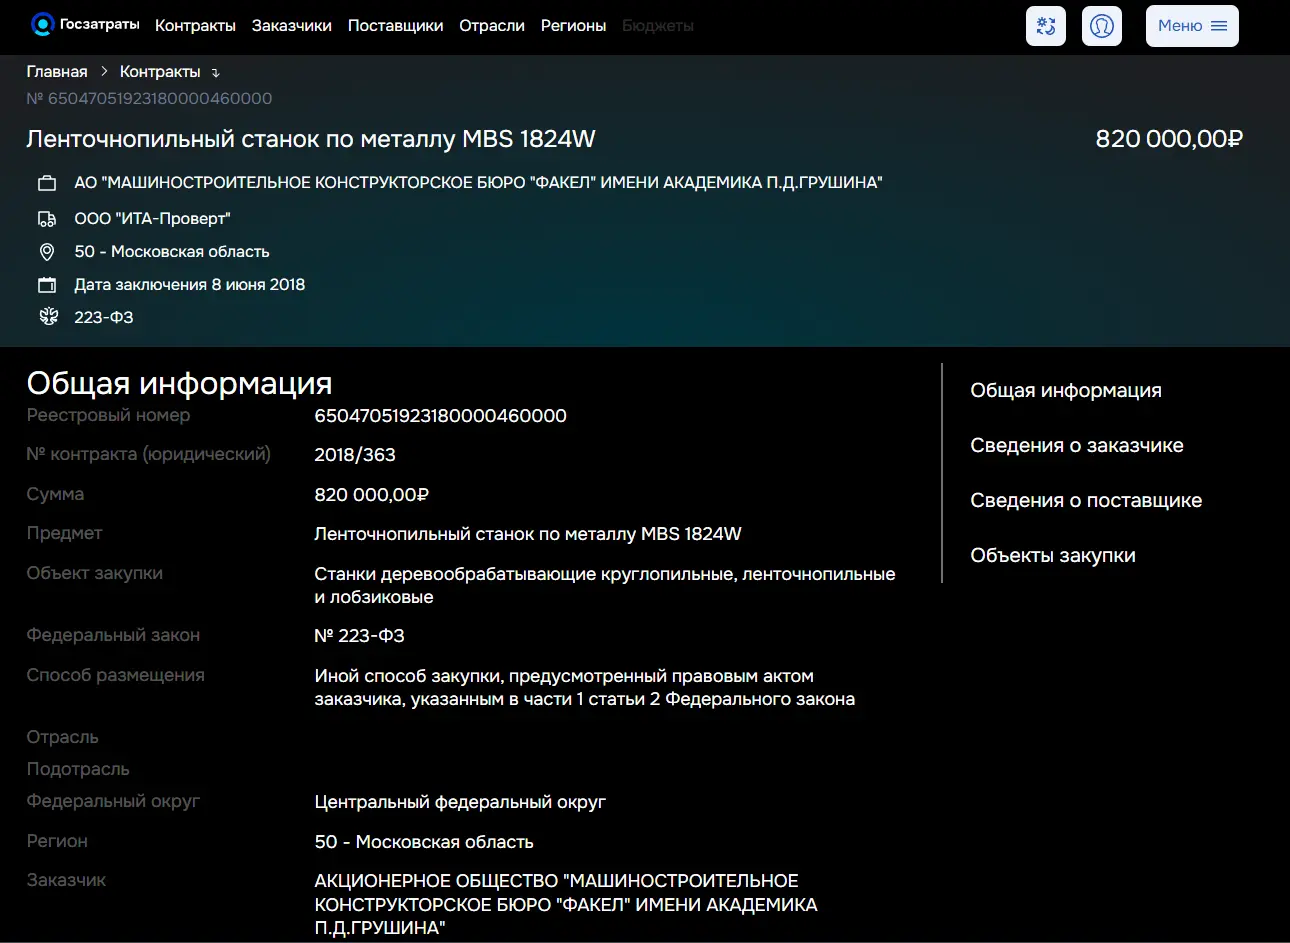
Task: Click the № 223-ФЗ federal law value
Action: coord(359,636)
